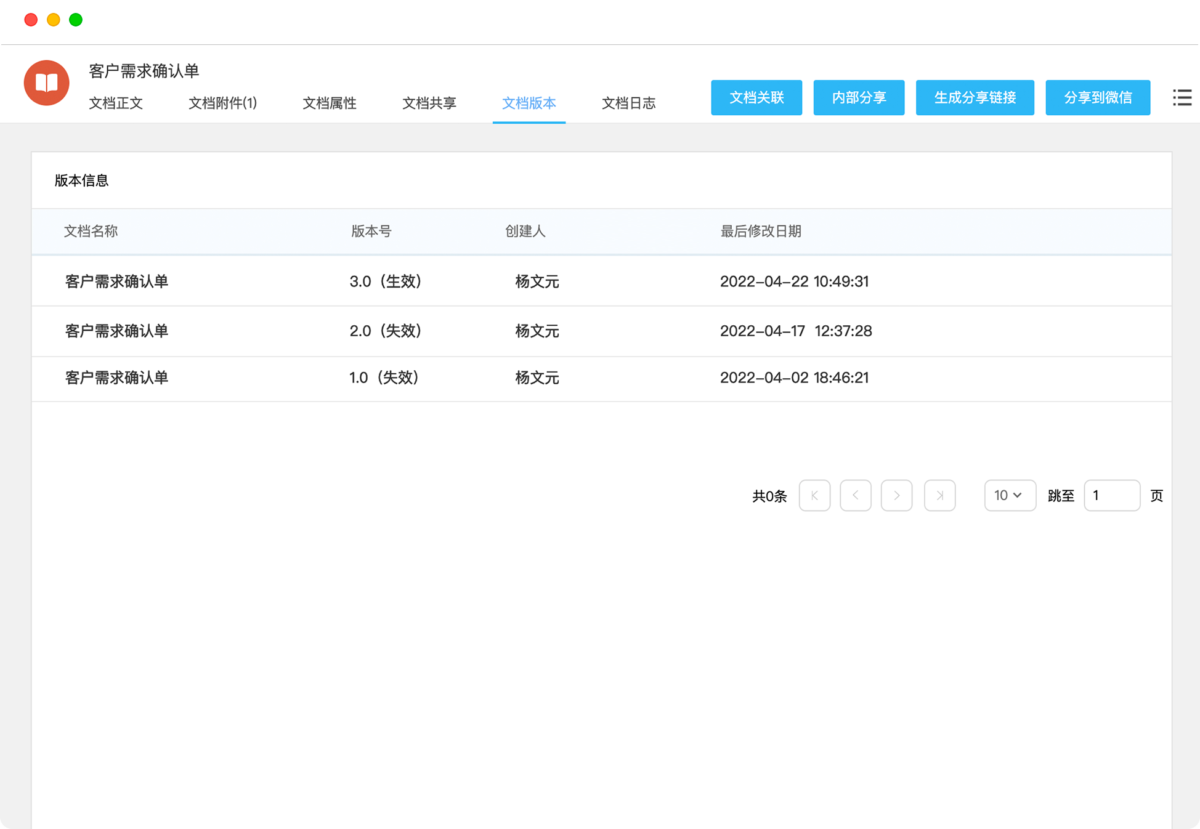The width and height of the screenshot is (1200, 829).
Task: Click the 客户需求确认单 title in the header
Action: pyautogui.click(x=144, y=71)
